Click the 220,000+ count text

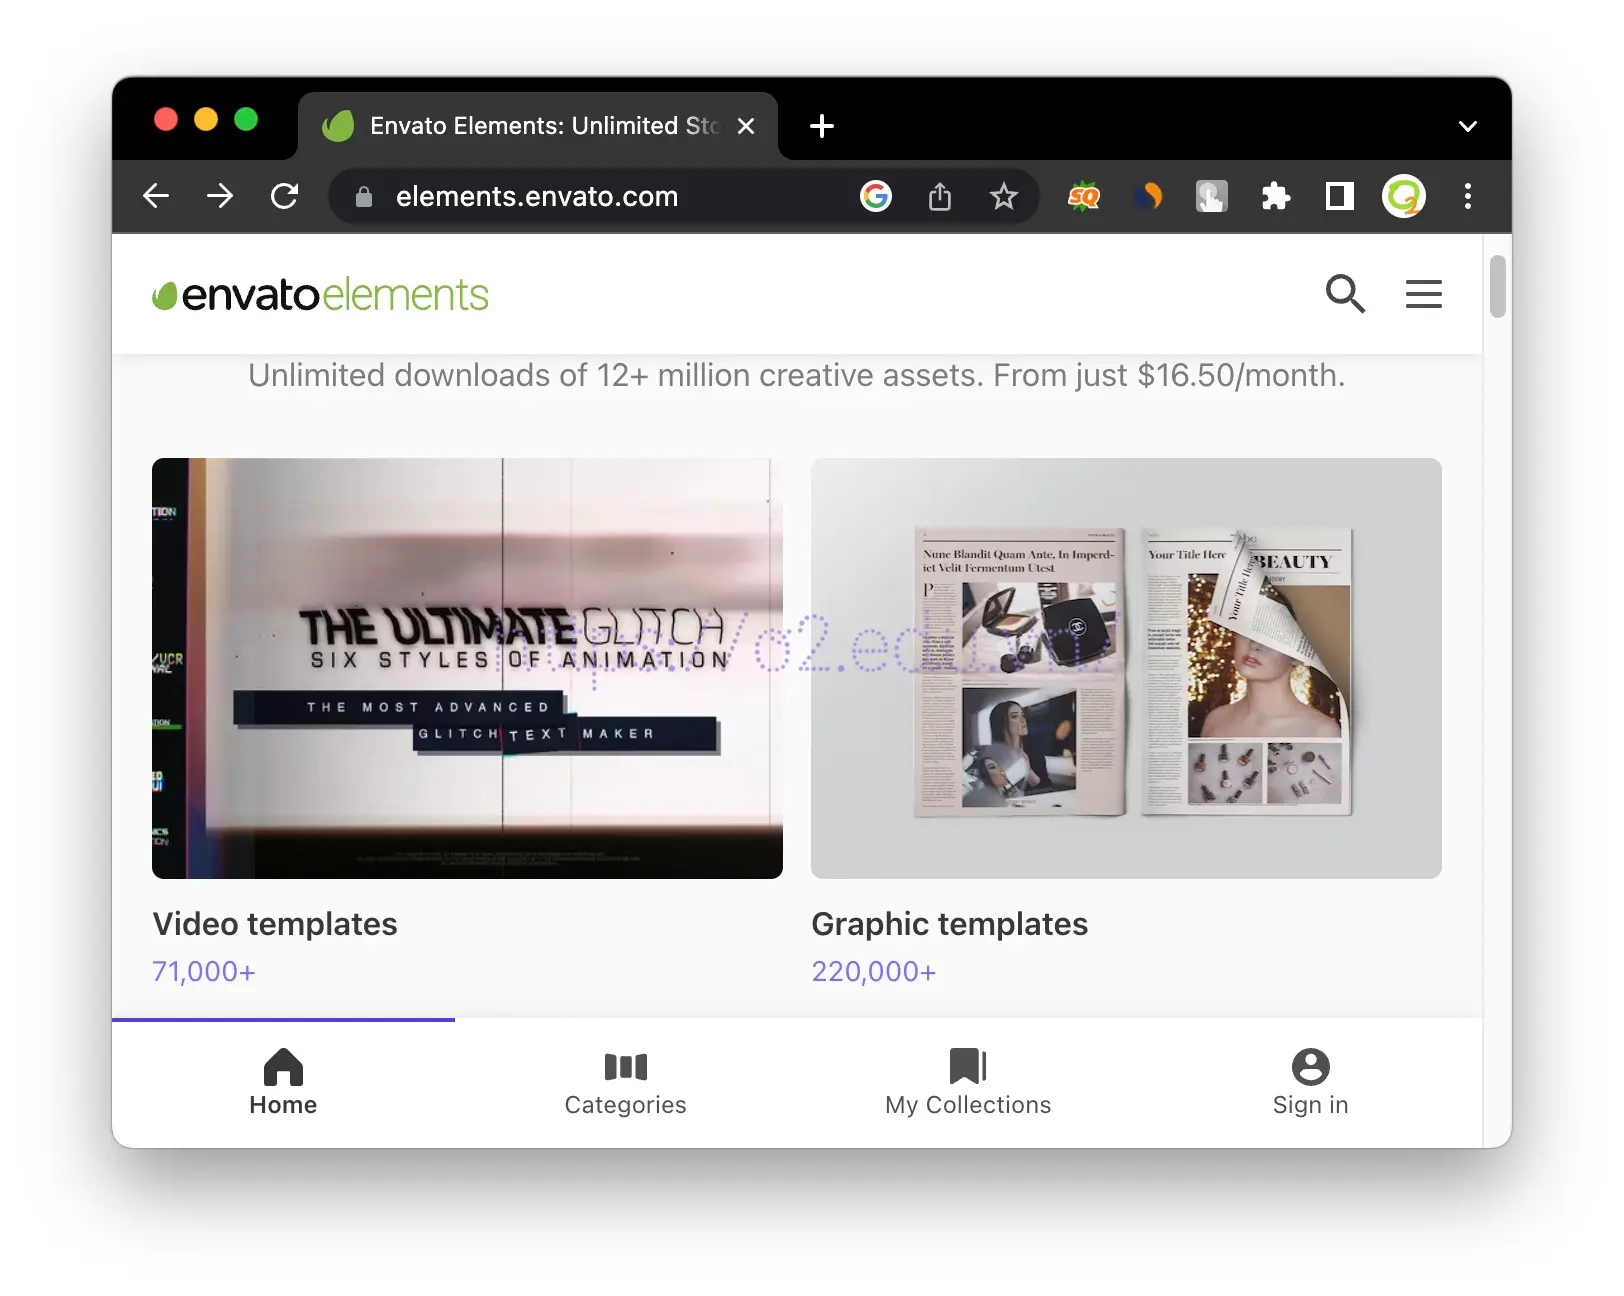pos(874,971)
